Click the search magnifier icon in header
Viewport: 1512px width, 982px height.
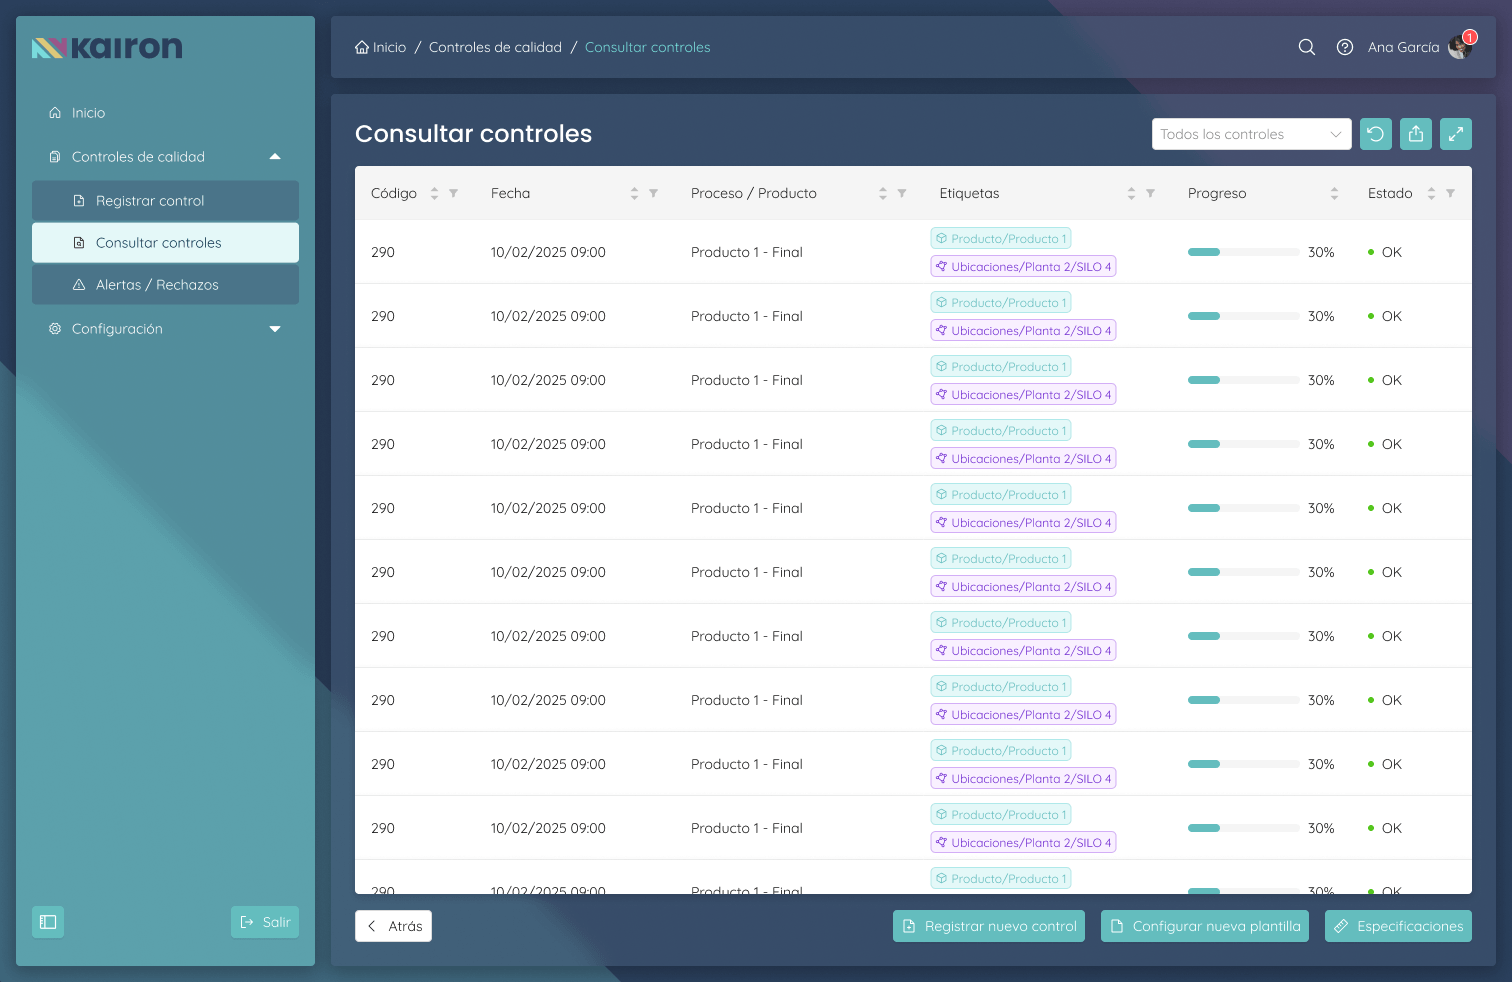tap(1306, 47)
